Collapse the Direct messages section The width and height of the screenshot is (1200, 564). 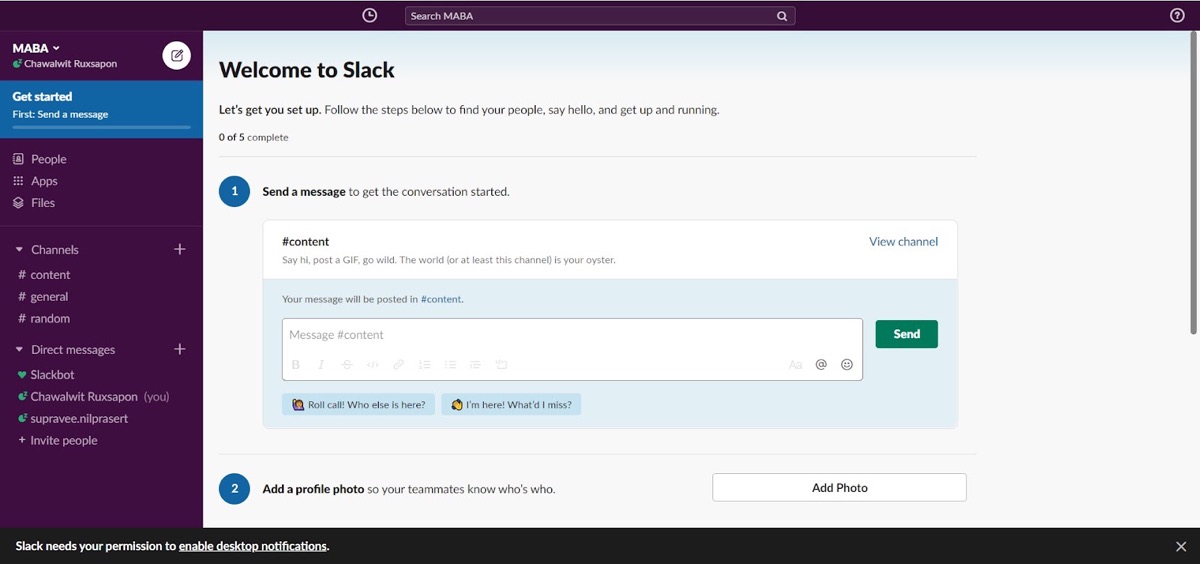pyautogui.click(x=19, y=350)
